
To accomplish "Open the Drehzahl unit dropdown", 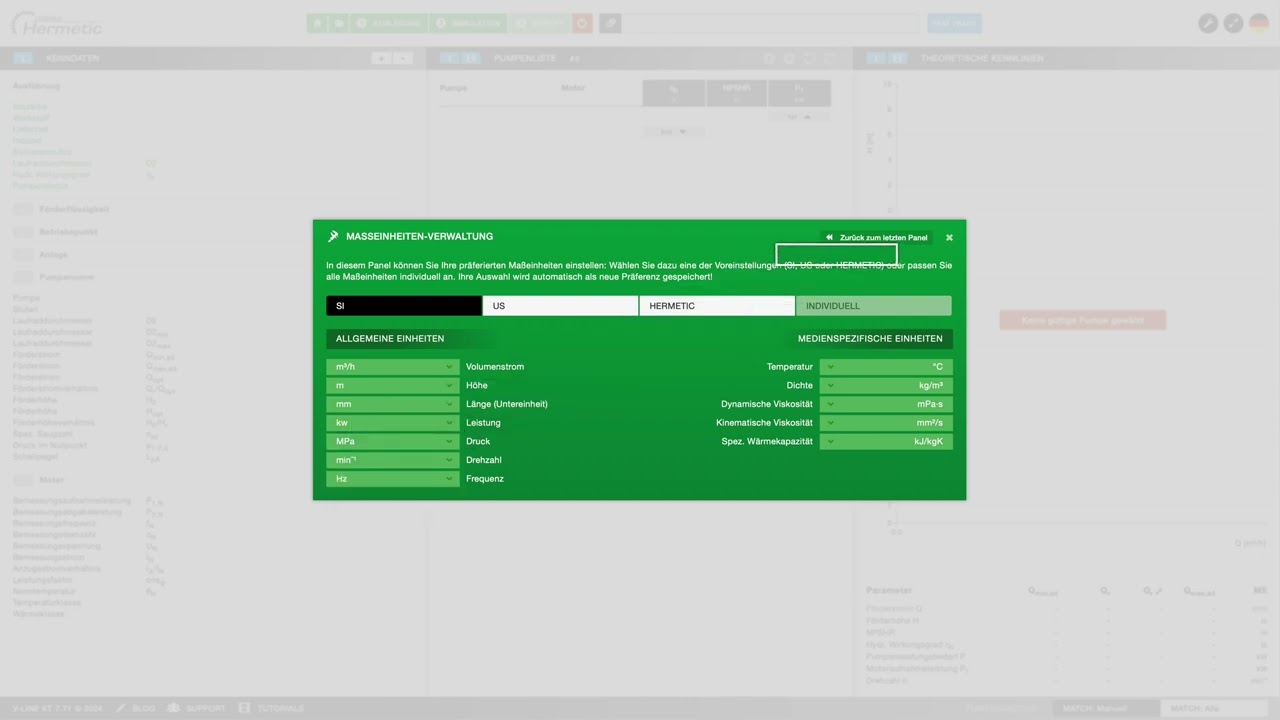I will tap(393, 460).
